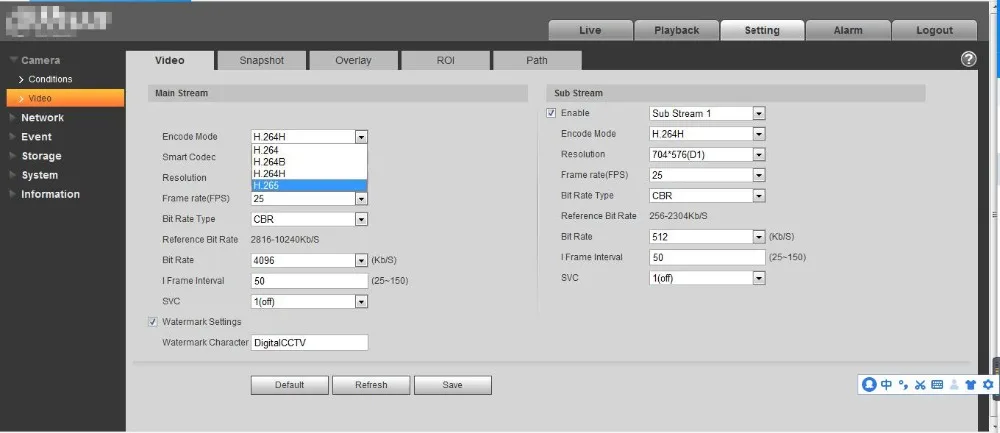Select Video in the sidebar
The height and width of the screenshot is (433, 1000).
(x=66, y=98)
